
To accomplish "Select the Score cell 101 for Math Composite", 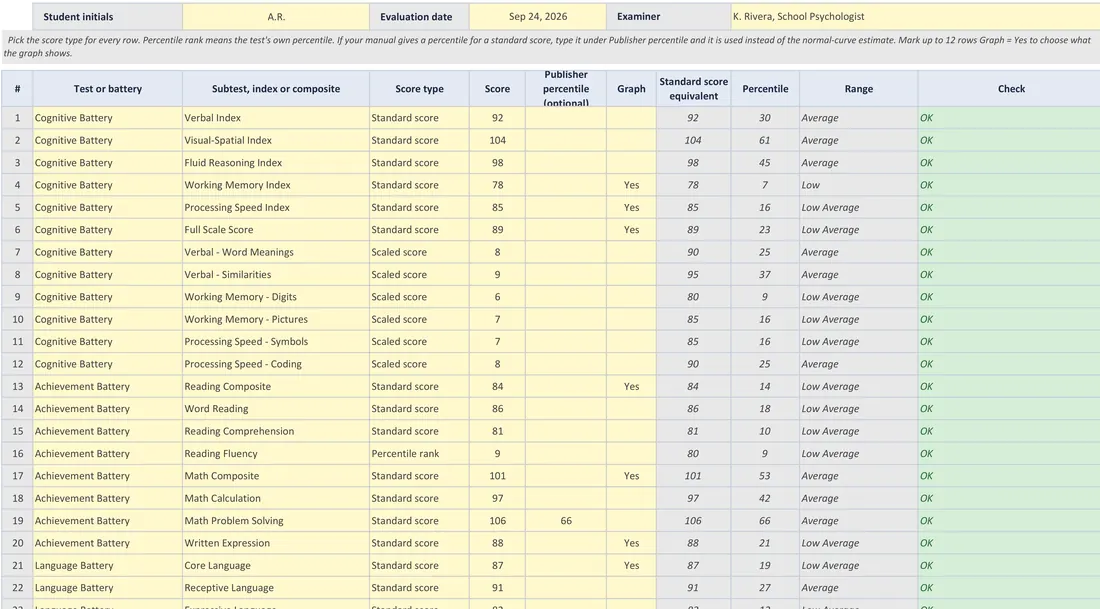I will (x=497, y=476).
